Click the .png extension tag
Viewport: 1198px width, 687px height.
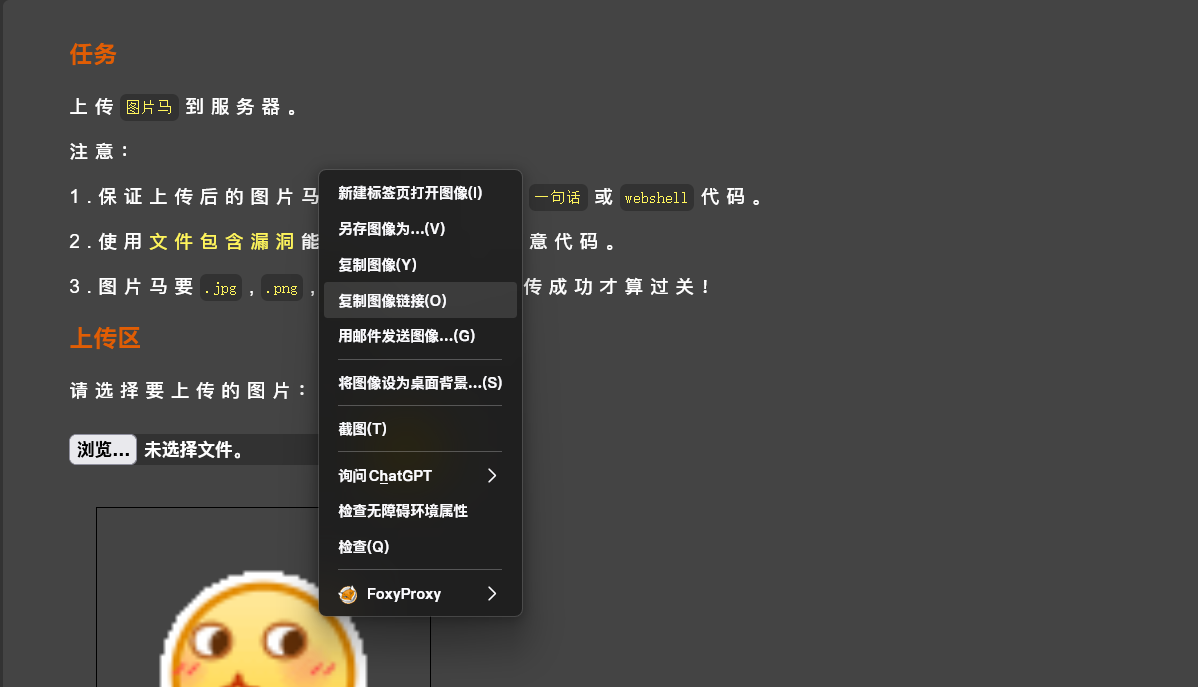[x=282, y=288]
